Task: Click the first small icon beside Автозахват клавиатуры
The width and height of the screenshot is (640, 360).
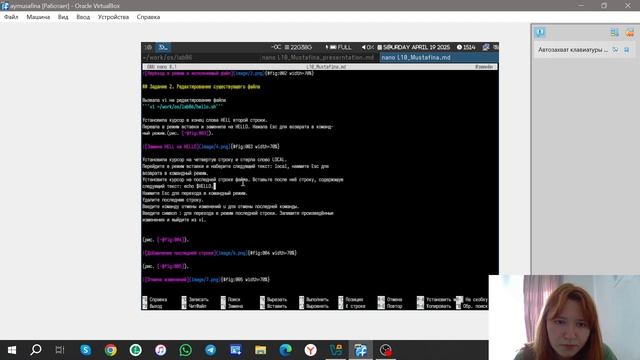Action: (615, 50)
